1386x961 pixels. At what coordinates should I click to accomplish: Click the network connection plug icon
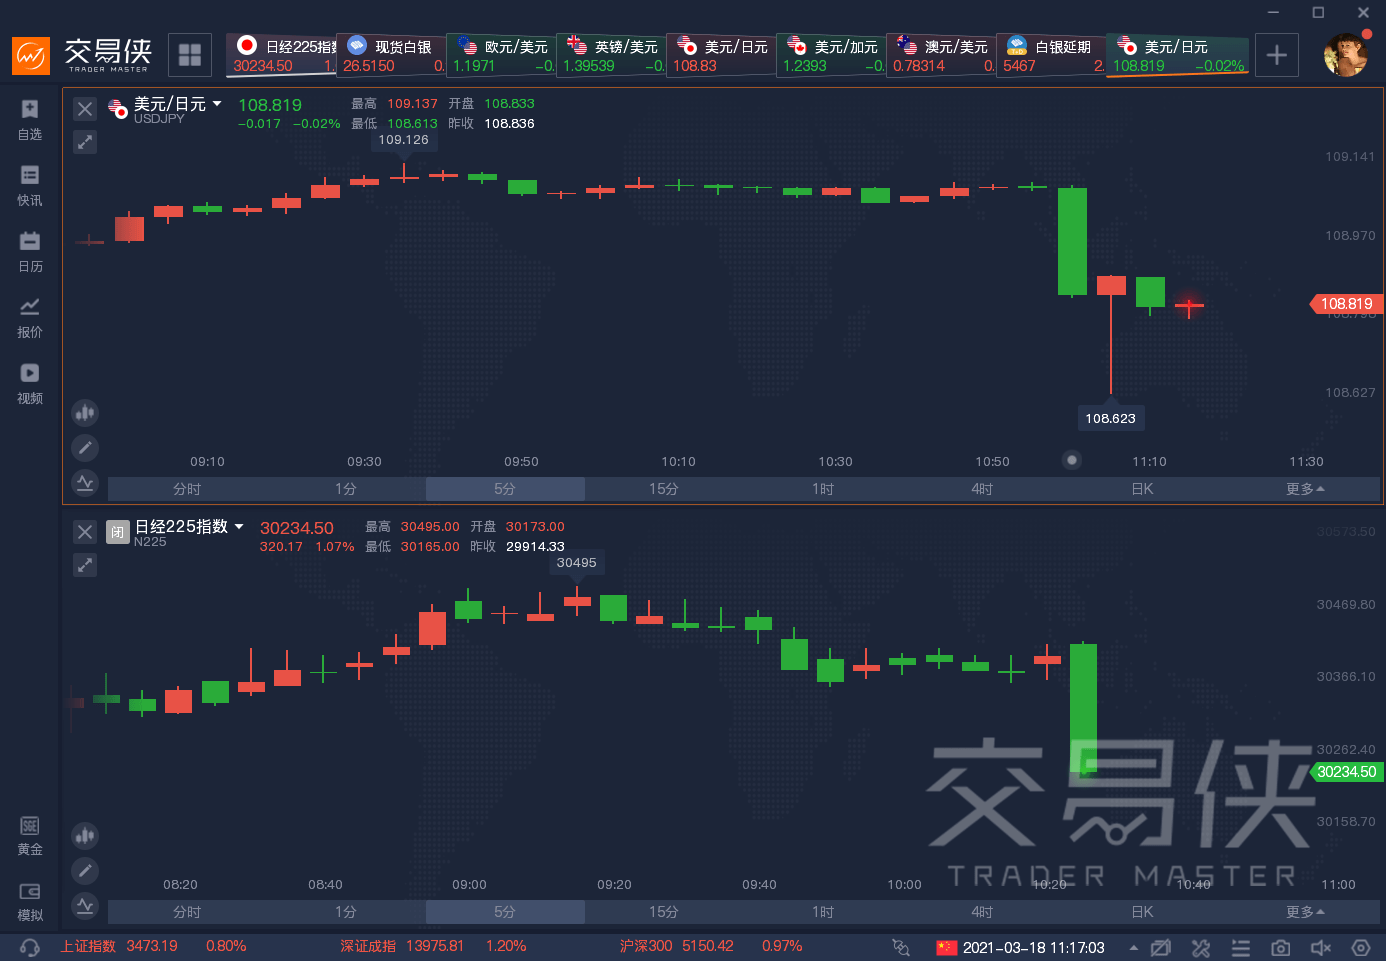click(x=901, y=947)
